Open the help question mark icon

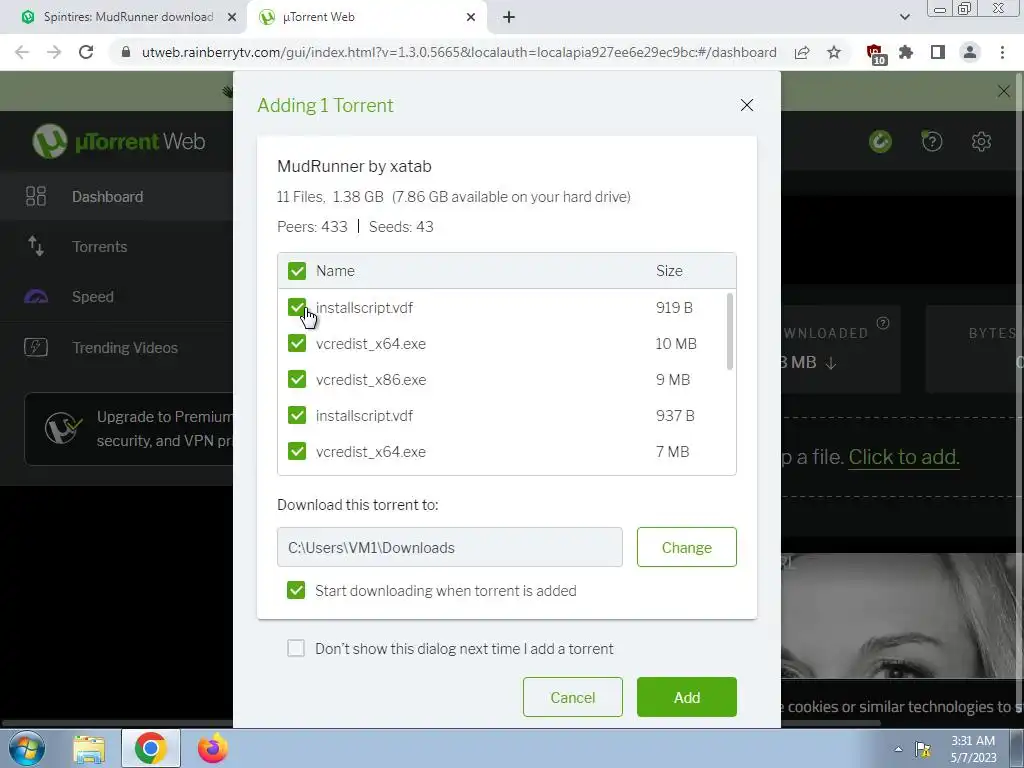pyautogui.click(x=932, y=141)
